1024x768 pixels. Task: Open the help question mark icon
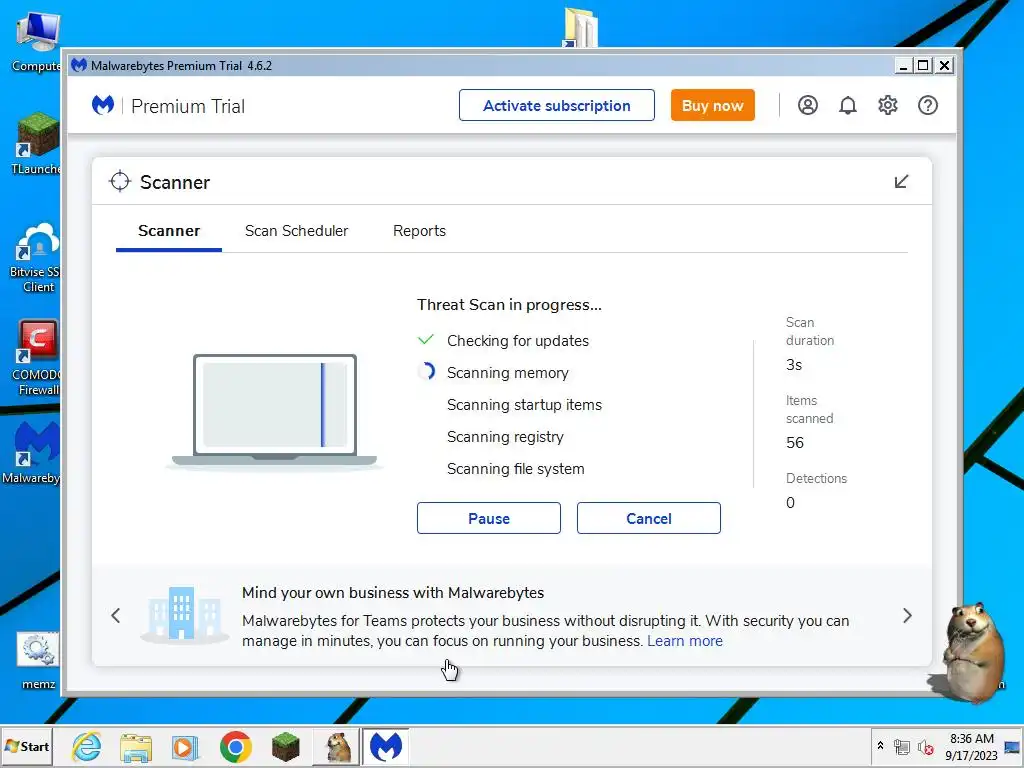pyautogui.click(x=927, y=105)
